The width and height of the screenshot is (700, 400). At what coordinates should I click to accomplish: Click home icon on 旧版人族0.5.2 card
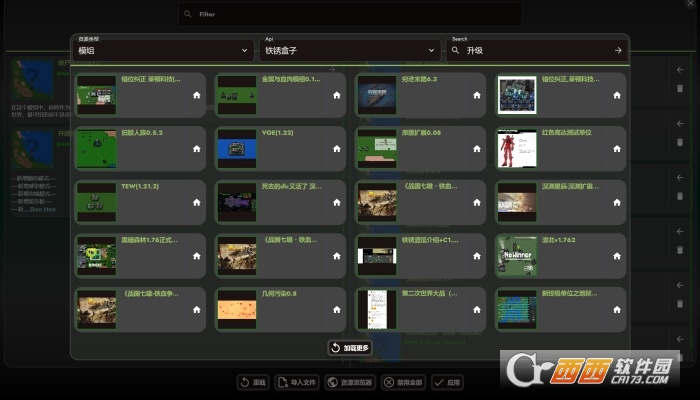click(196, 148)
